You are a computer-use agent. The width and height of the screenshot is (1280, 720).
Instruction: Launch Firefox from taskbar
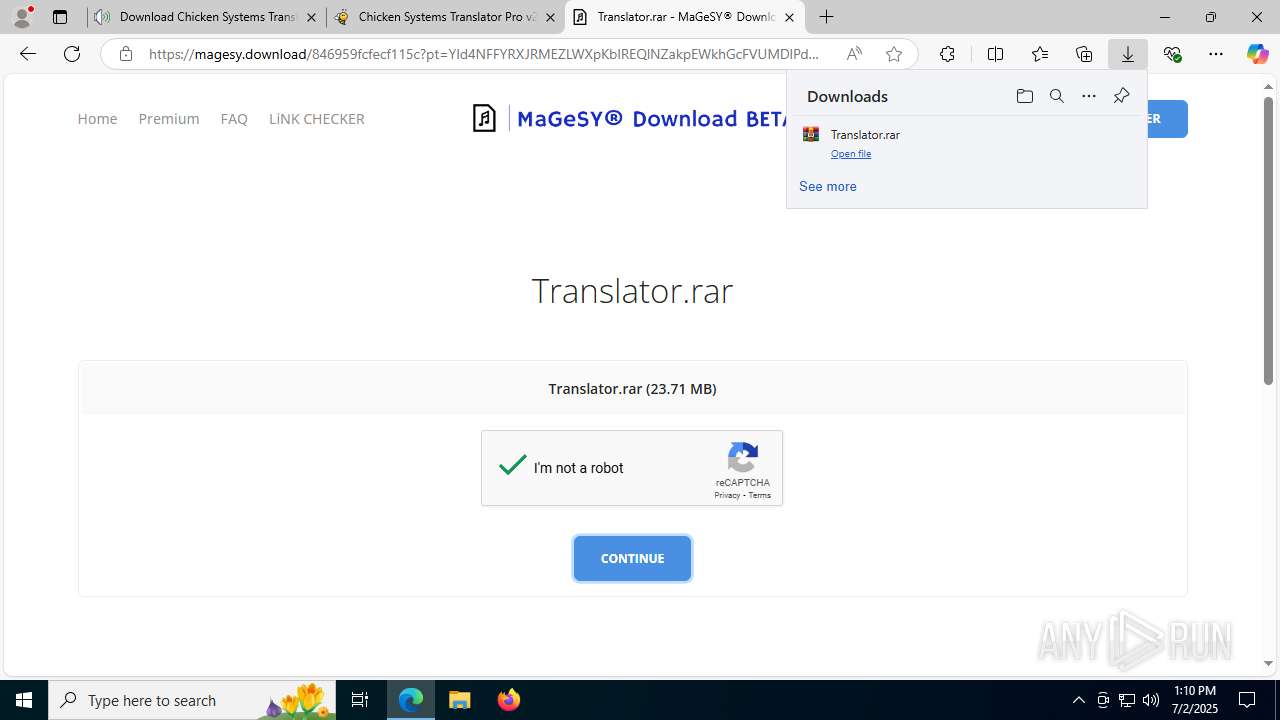point(509,700)
